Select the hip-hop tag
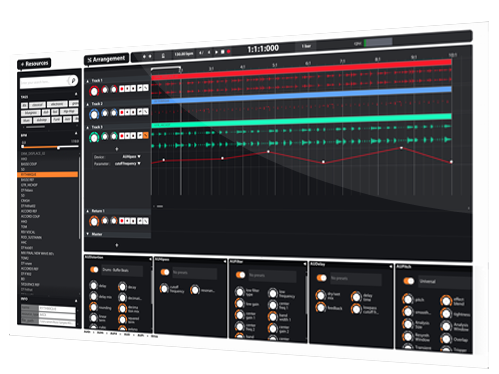 coord(69,111)
